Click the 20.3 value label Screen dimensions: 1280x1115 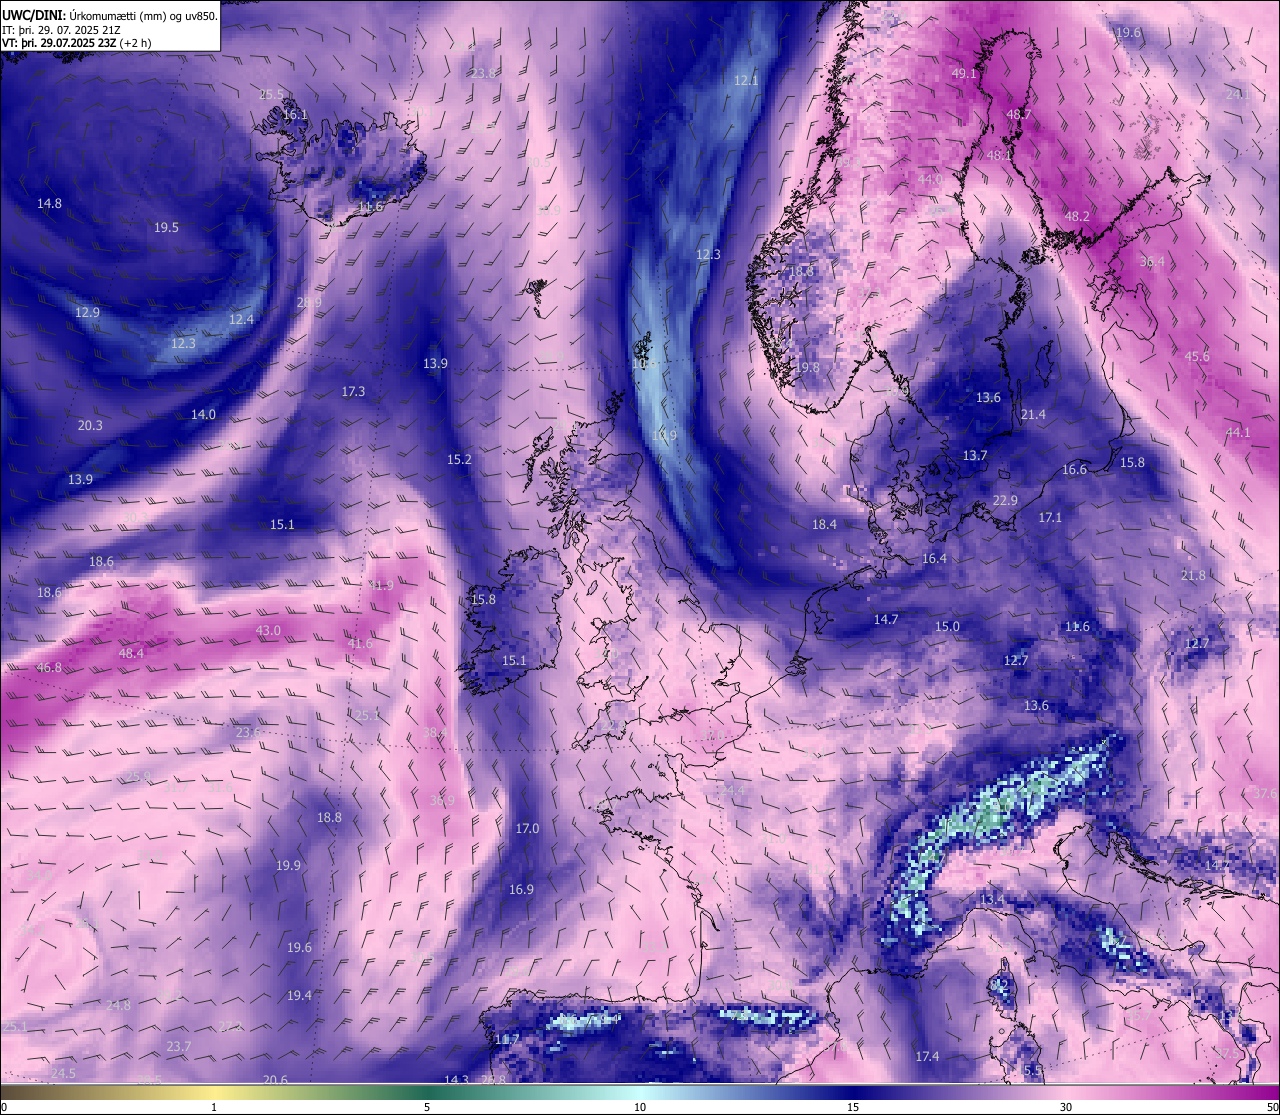point(90,425)
